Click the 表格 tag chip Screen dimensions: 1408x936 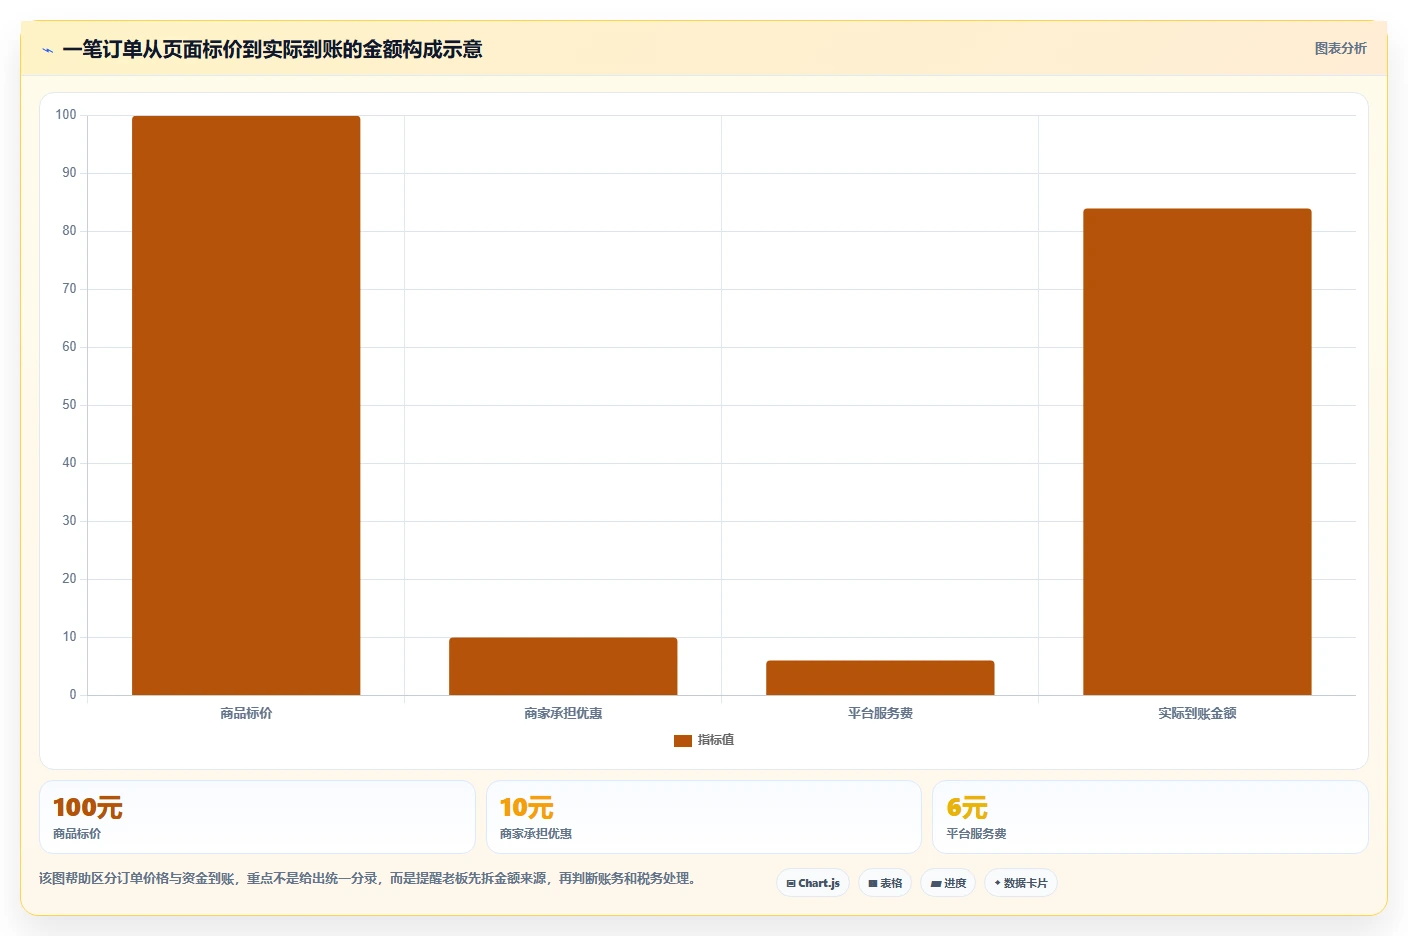(x=885, y=883)
